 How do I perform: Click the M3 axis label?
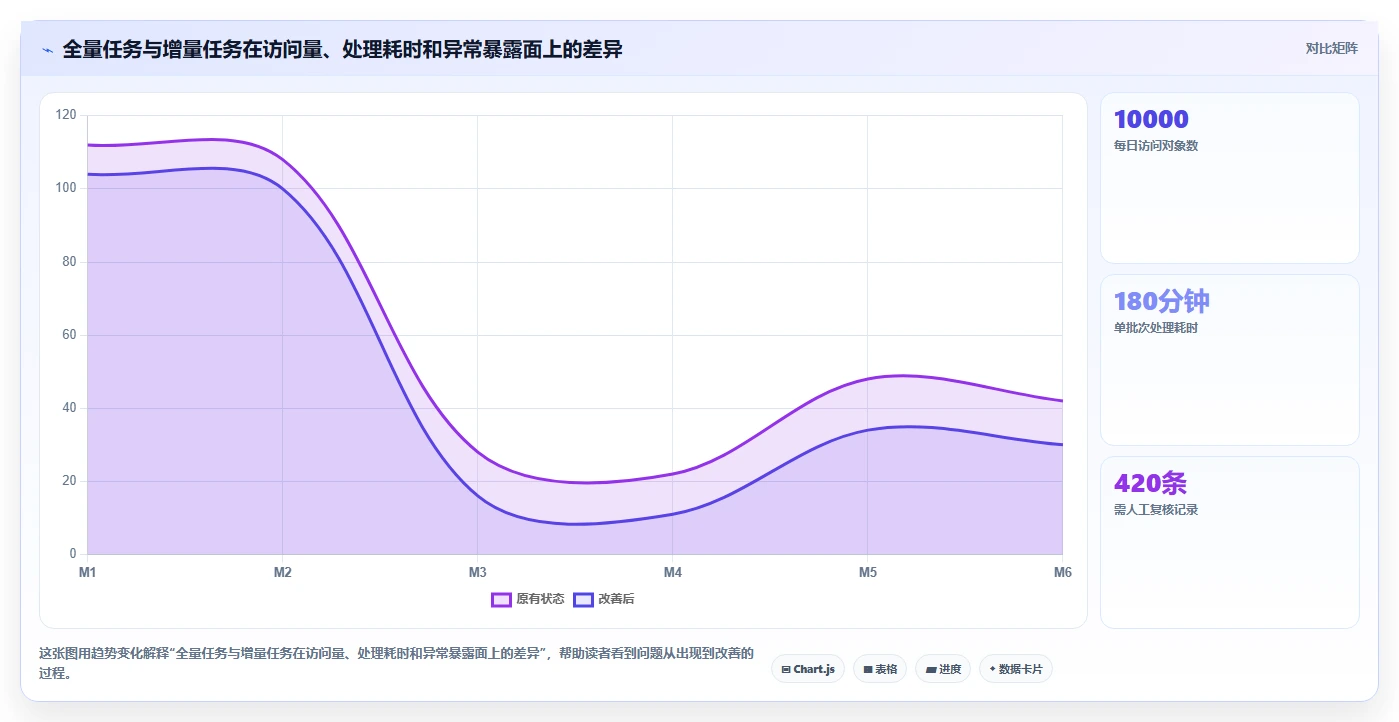(x=477, y=572)
